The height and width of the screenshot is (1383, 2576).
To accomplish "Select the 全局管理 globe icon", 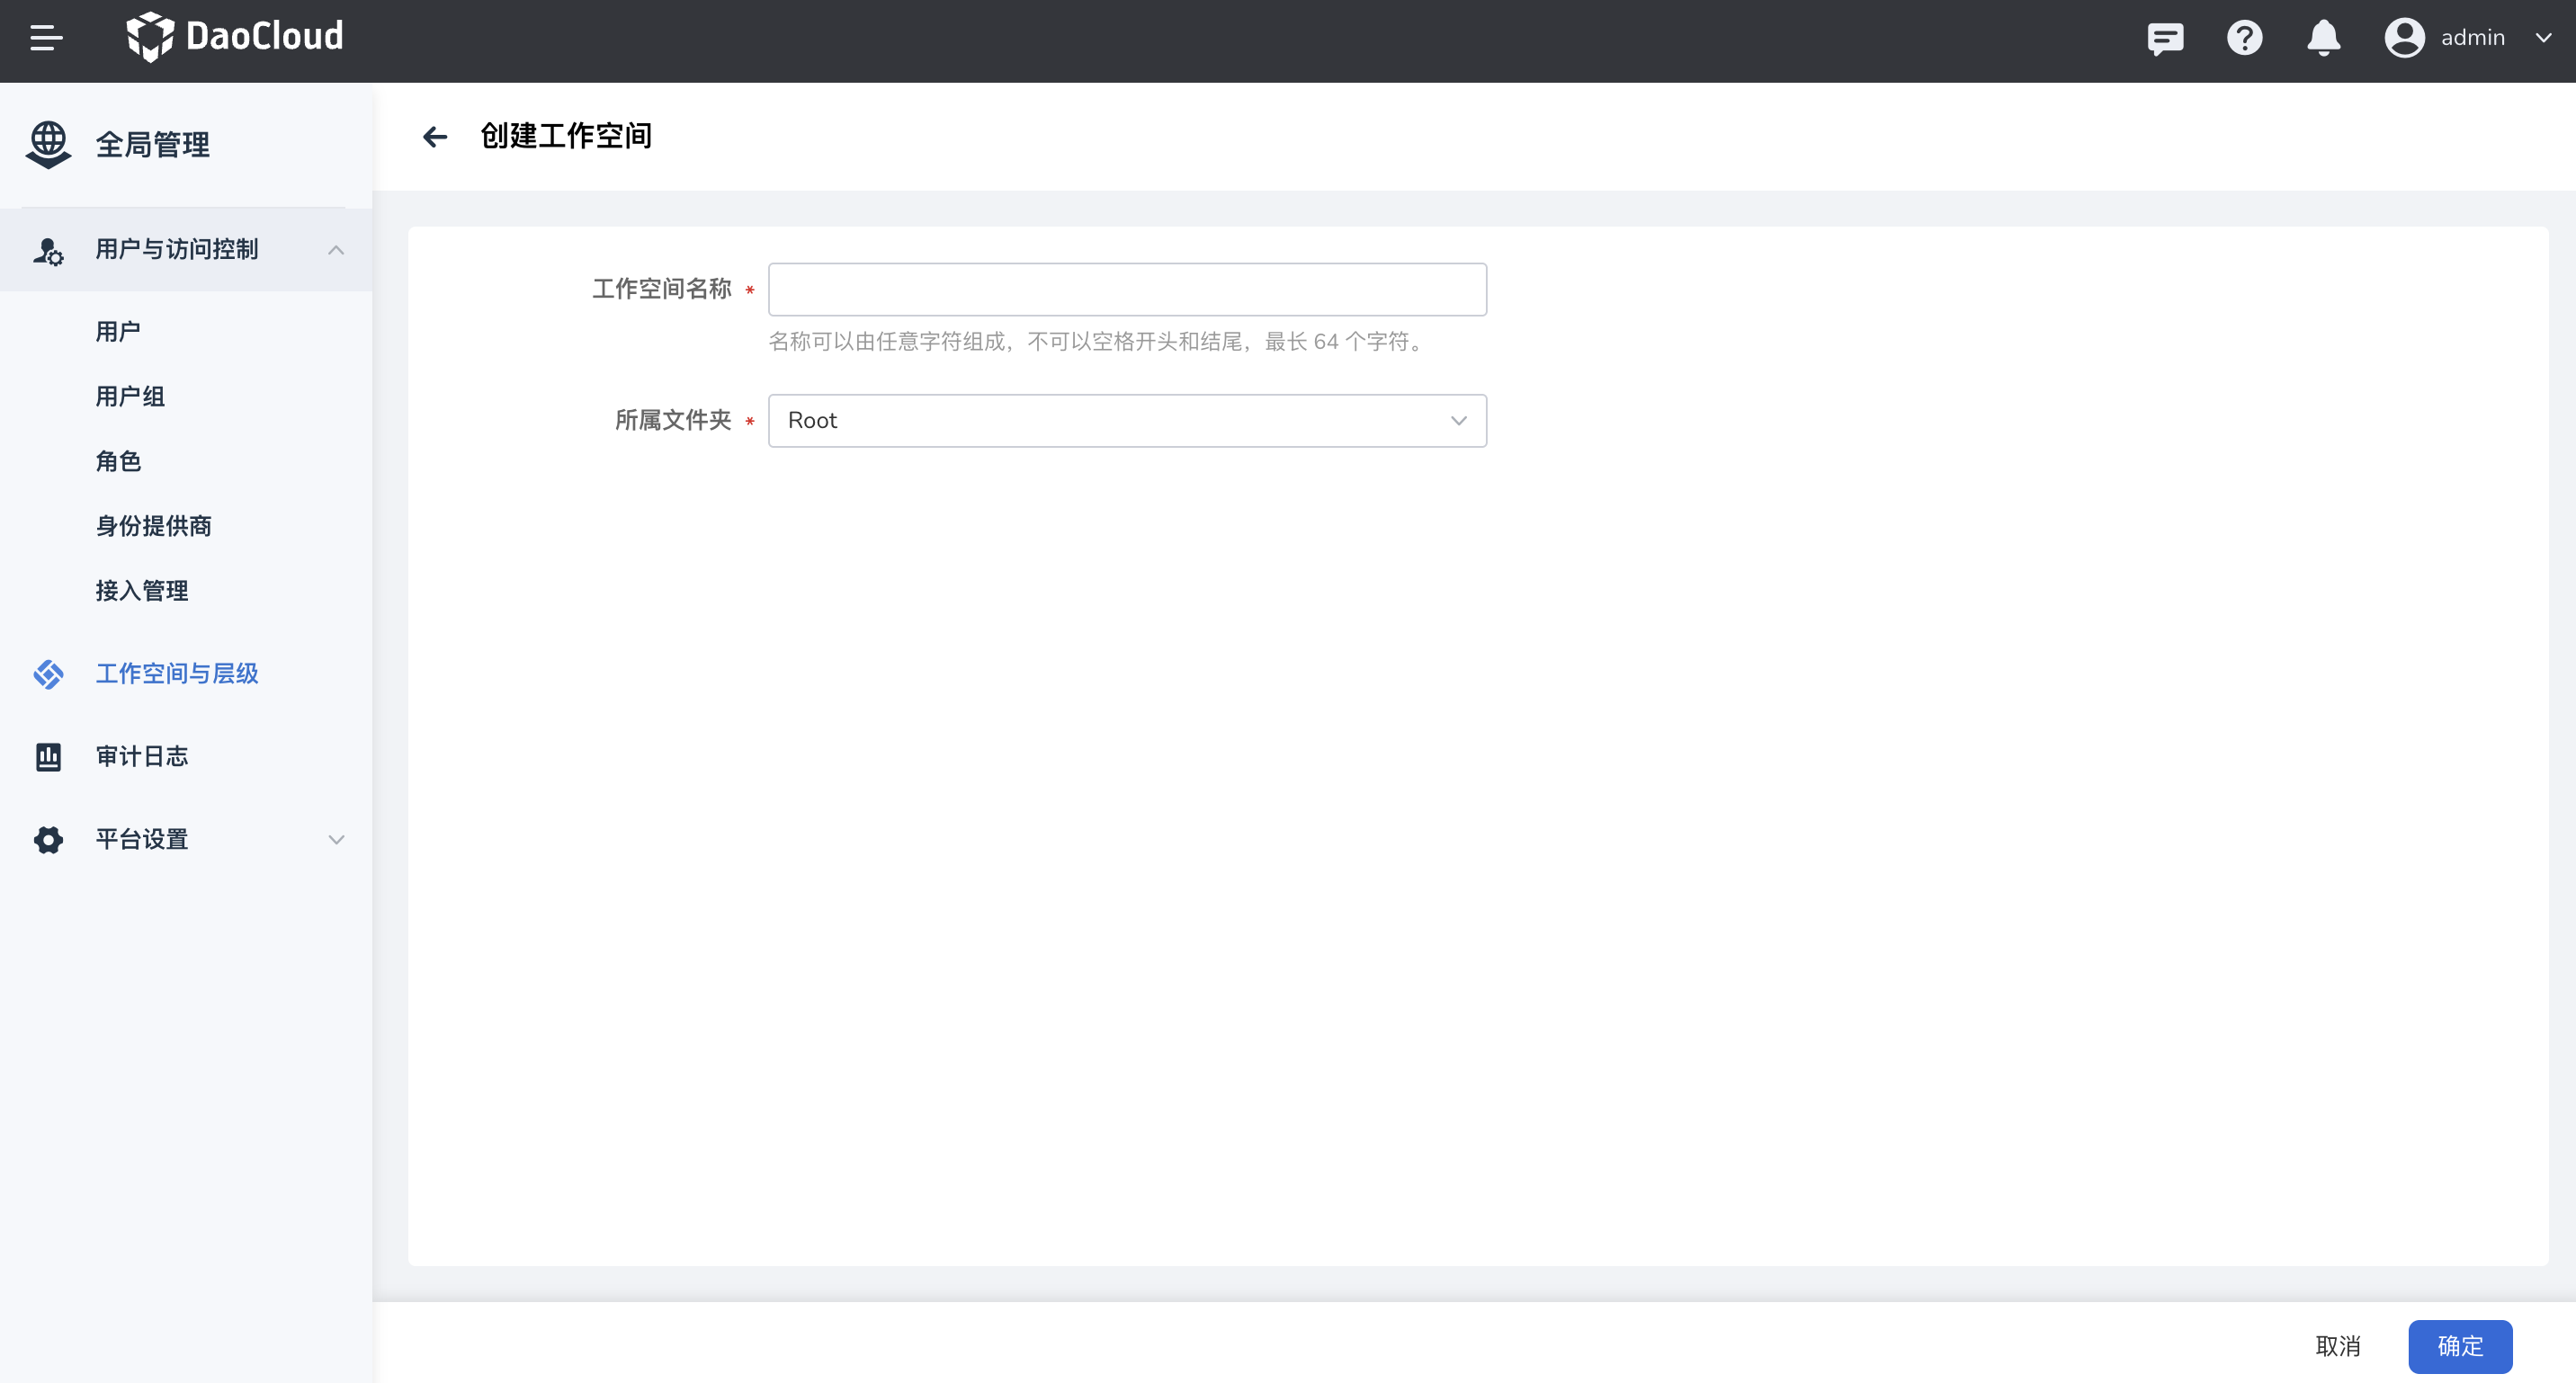I will coord(47,144).
